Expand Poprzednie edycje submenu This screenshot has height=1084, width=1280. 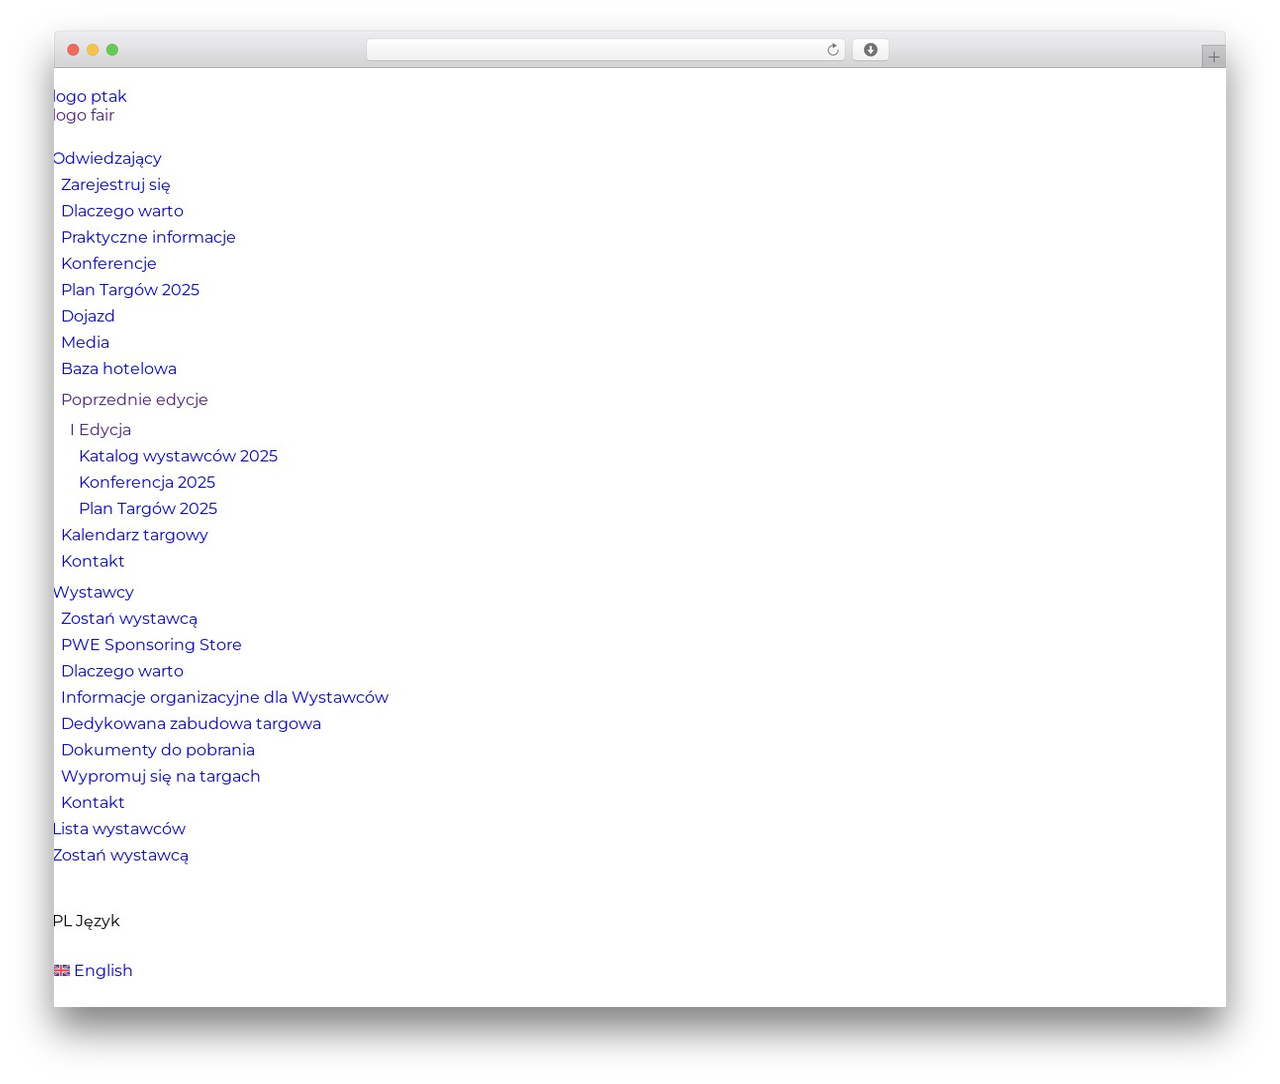[x=134, y=399]
